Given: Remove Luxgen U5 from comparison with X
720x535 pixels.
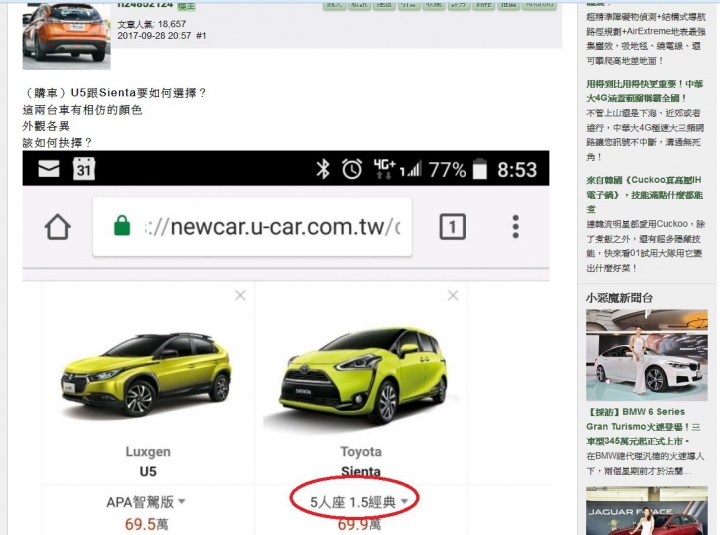Looking at the screenshot, I should pos(240,295).
